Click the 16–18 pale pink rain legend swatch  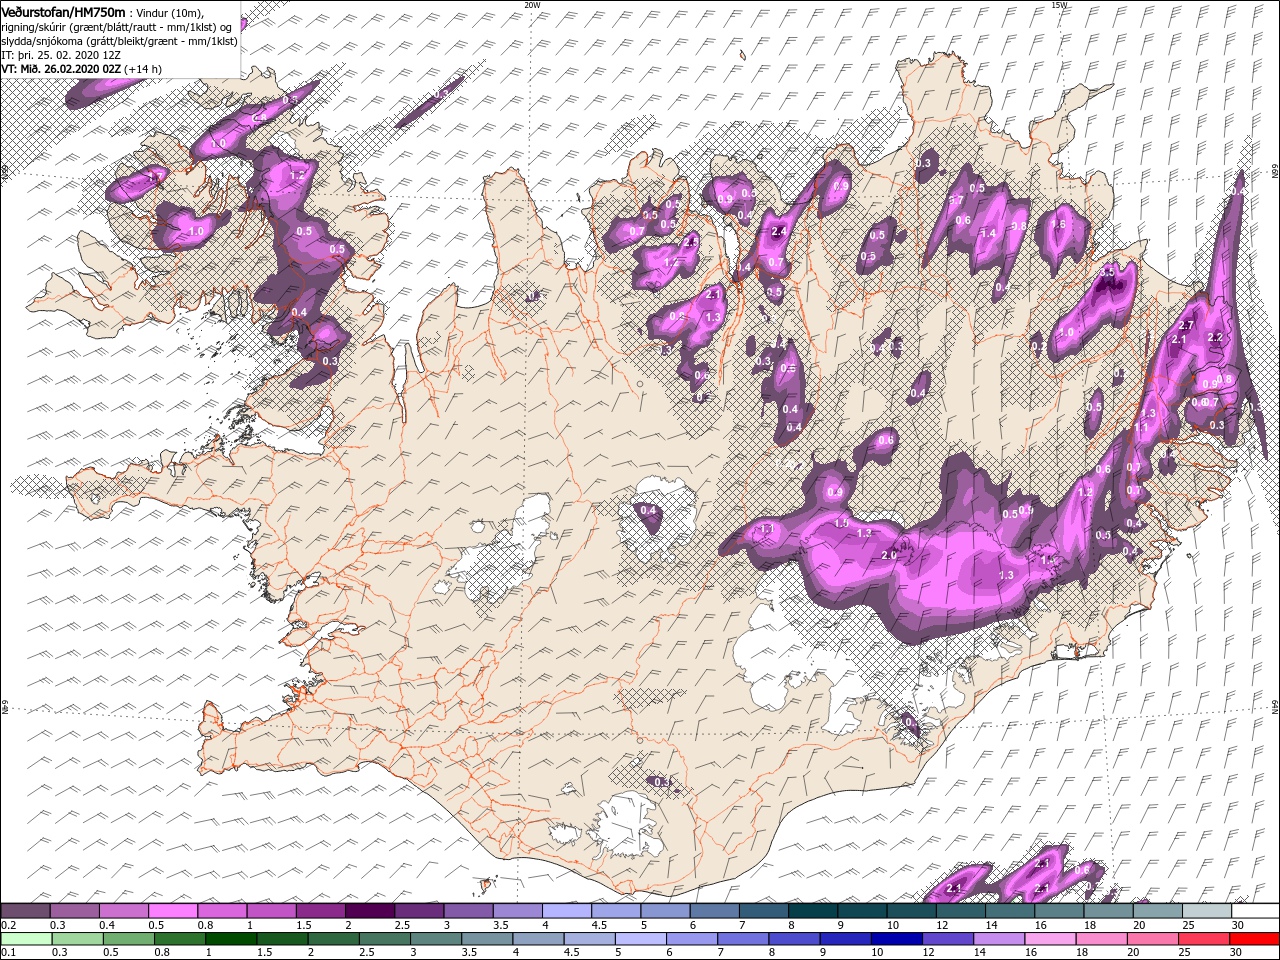[x=1048, y=939]
